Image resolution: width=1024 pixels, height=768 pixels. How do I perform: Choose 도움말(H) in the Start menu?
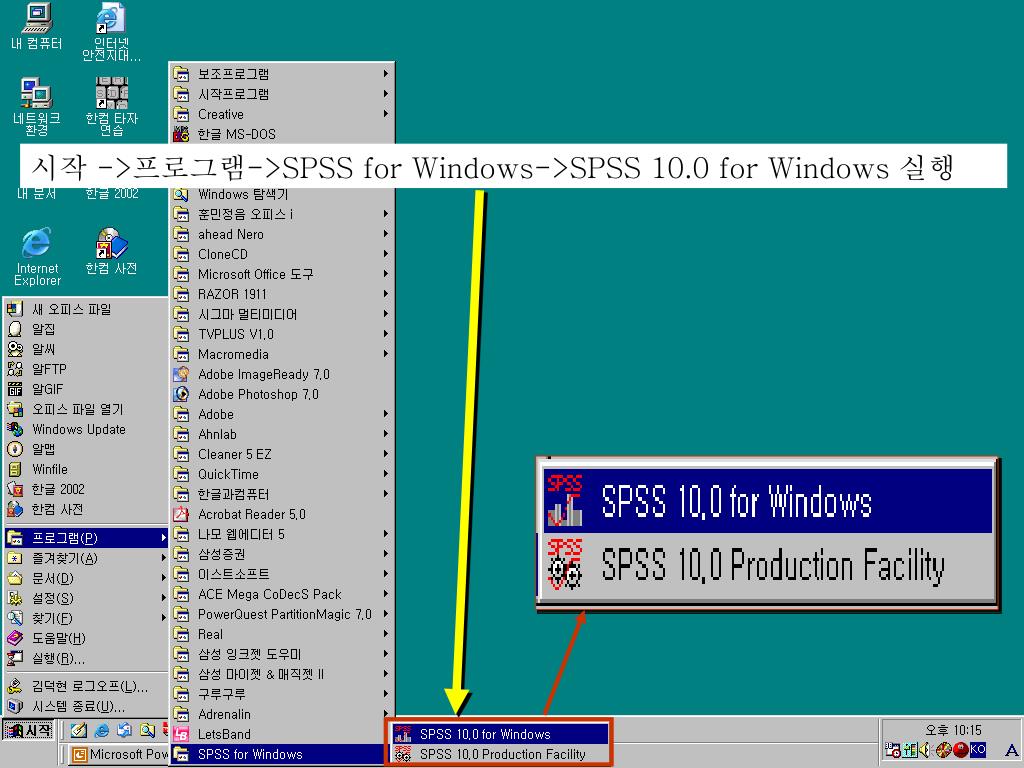point(85,638)
